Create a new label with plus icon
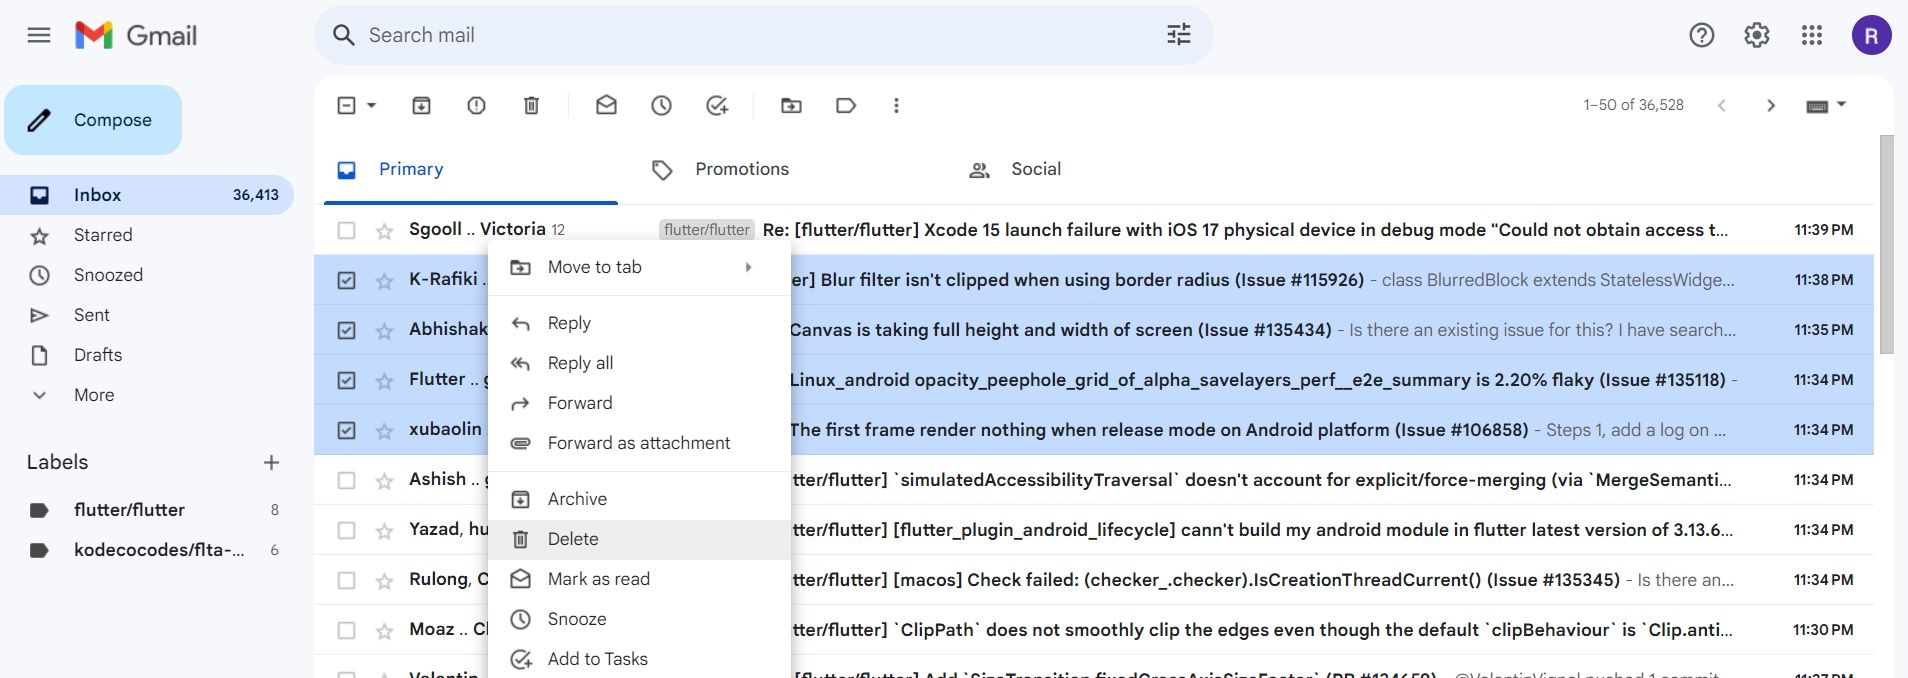 click(271, 462)
